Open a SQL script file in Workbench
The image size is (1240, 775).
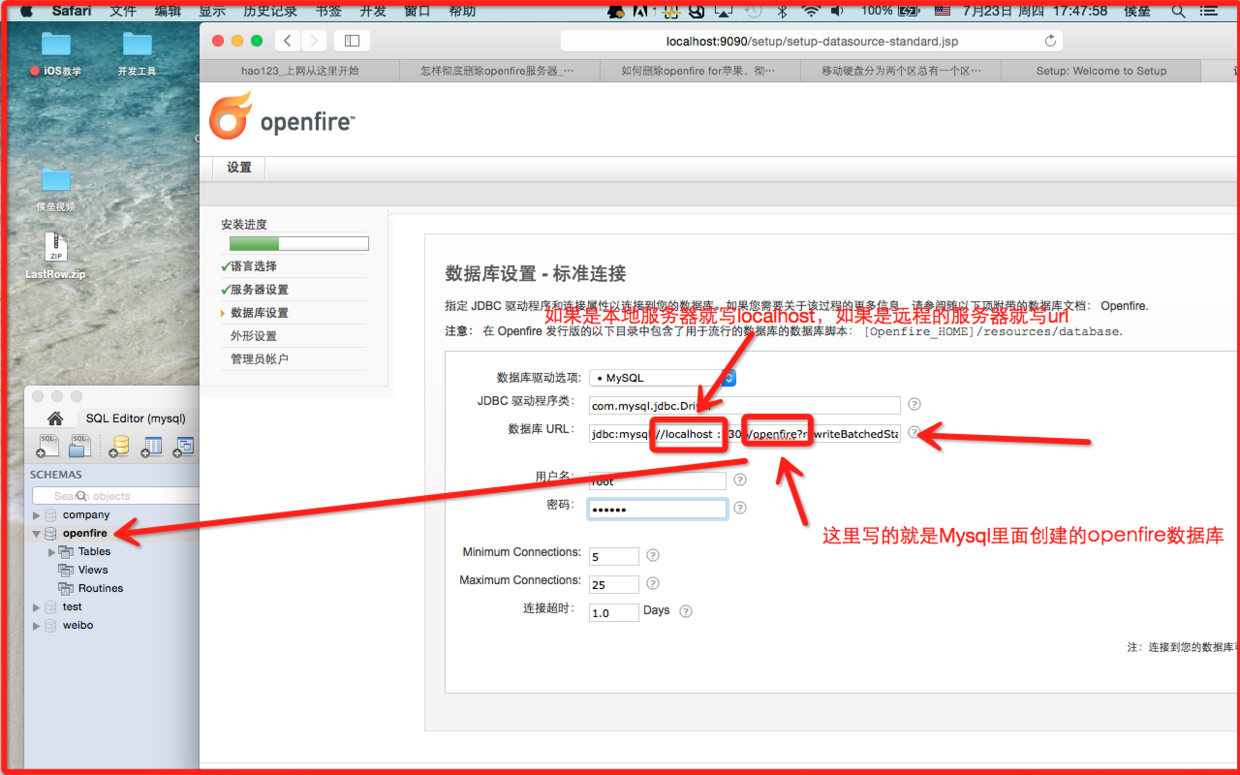[x=79, y=446]
